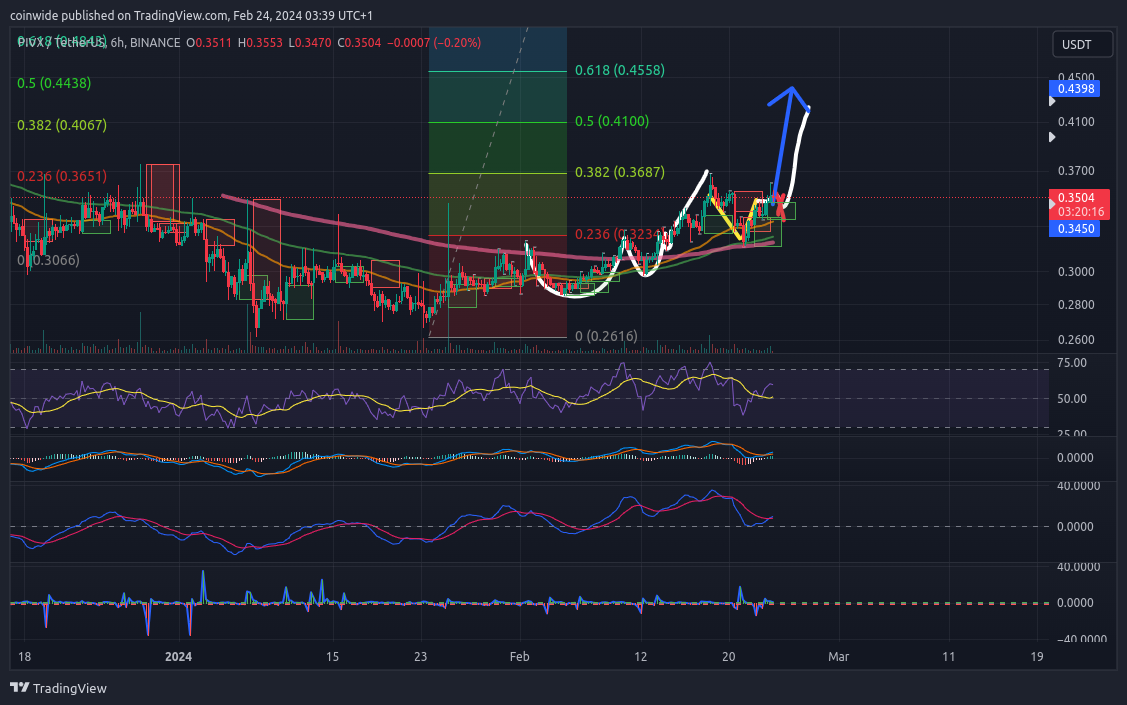Click 0.2600 on the price axis
The height and width of the screenshot is (705, 1127).
1076,339
